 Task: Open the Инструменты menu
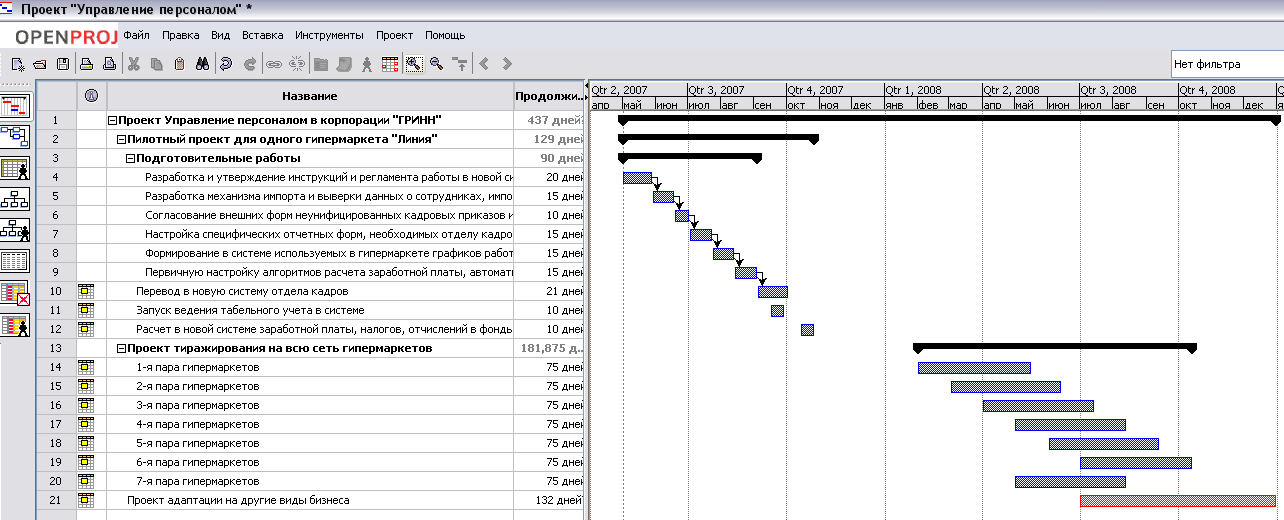pos(330,35)
